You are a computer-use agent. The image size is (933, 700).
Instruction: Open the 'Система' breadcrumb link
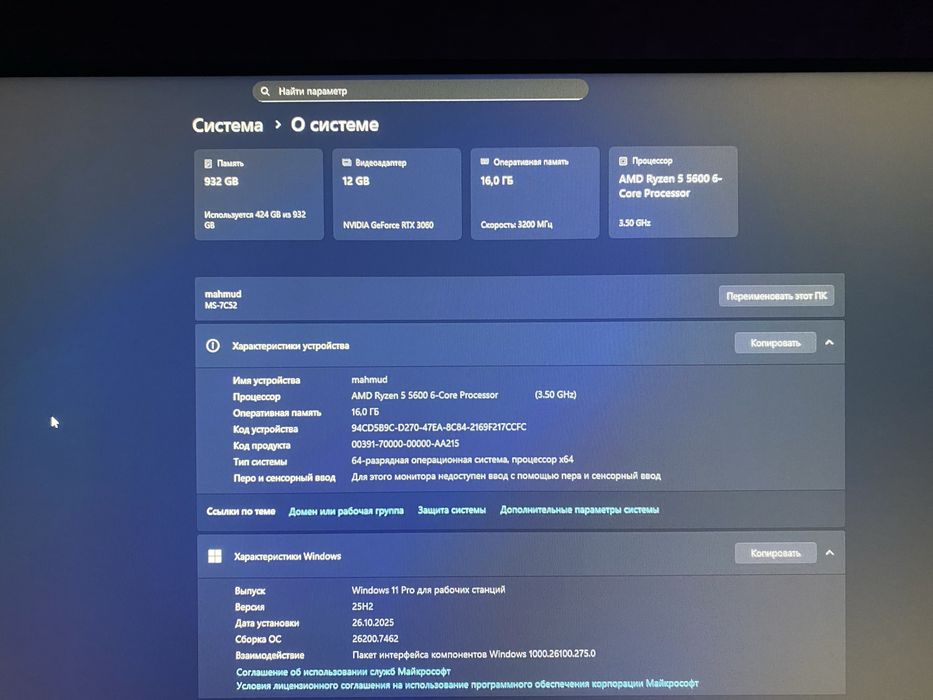click(x=227, y=126)
